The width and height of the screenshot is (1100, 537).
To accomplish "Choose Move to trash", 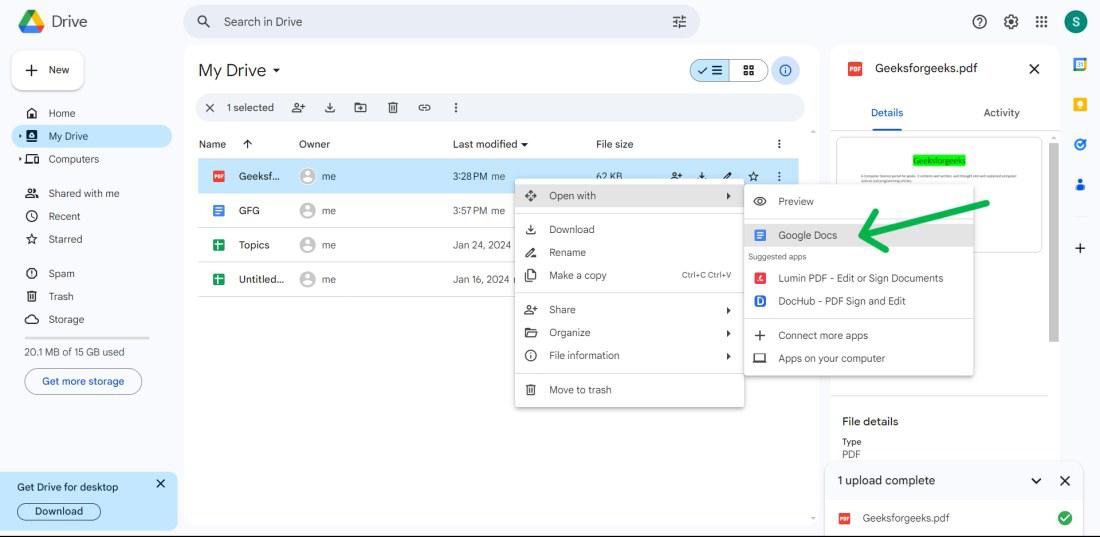I will point(629,390).
